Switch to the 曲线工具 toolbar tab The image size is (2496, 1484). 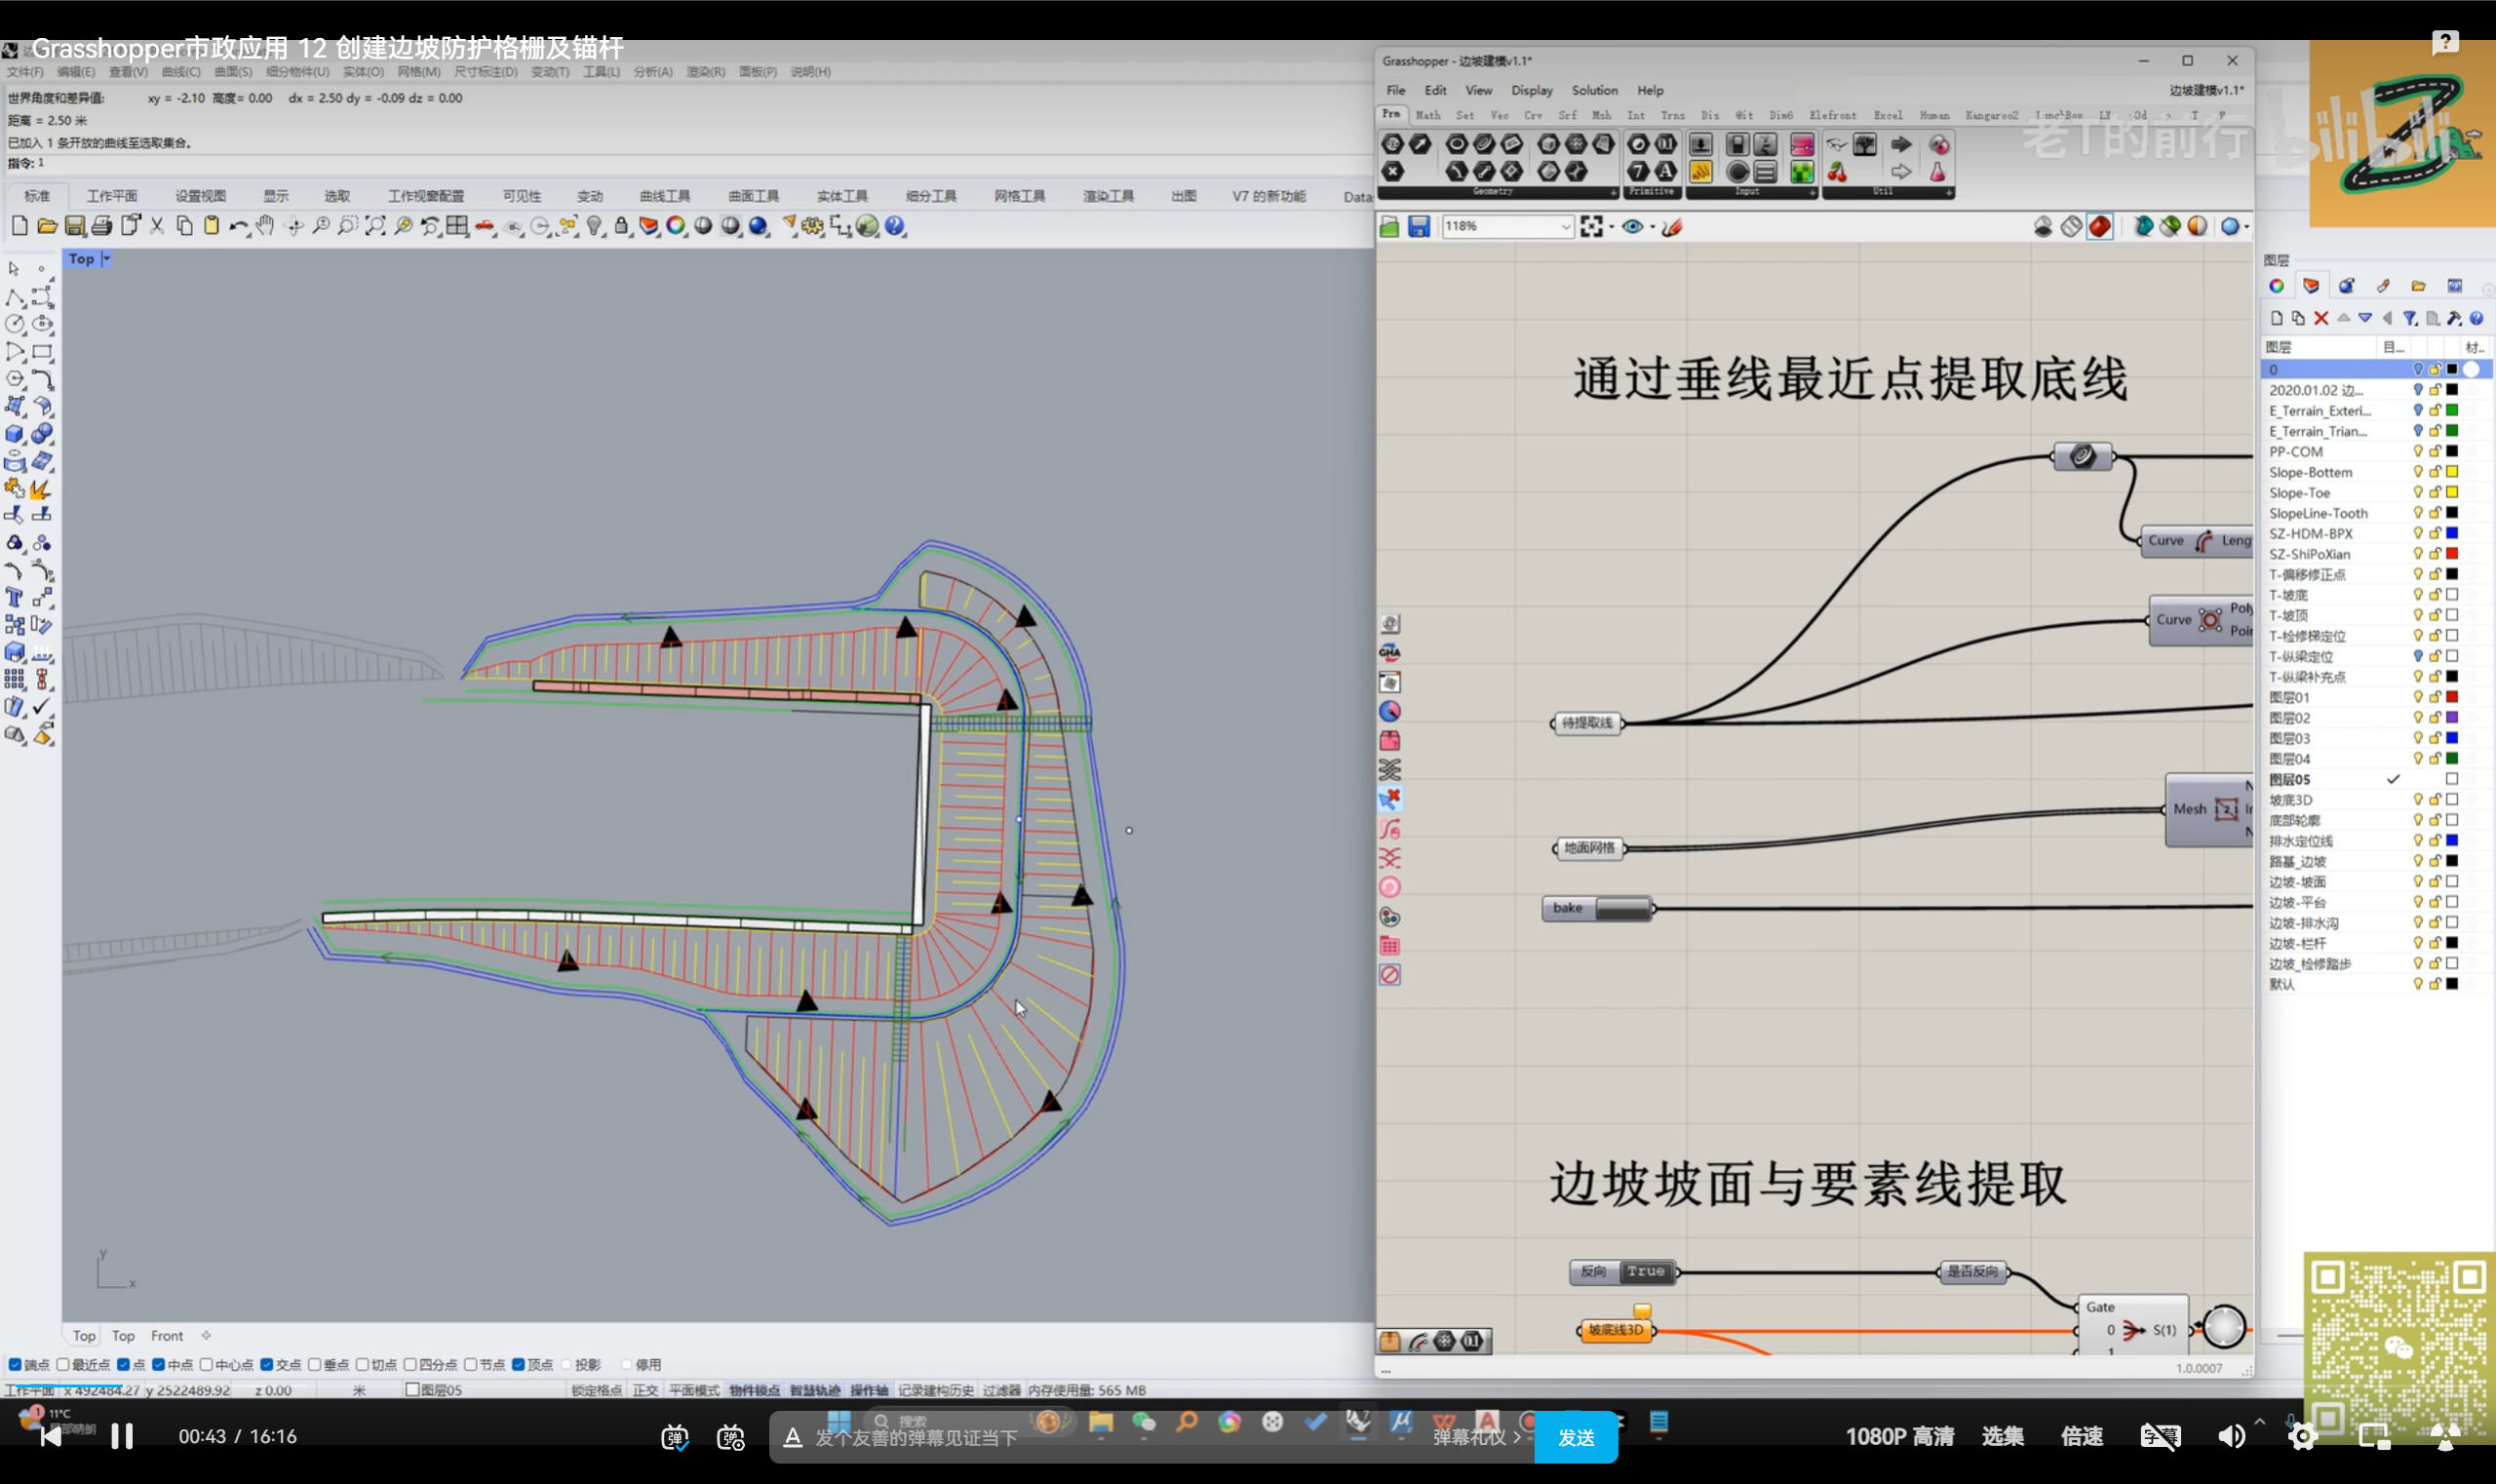(x=665, y=196)
